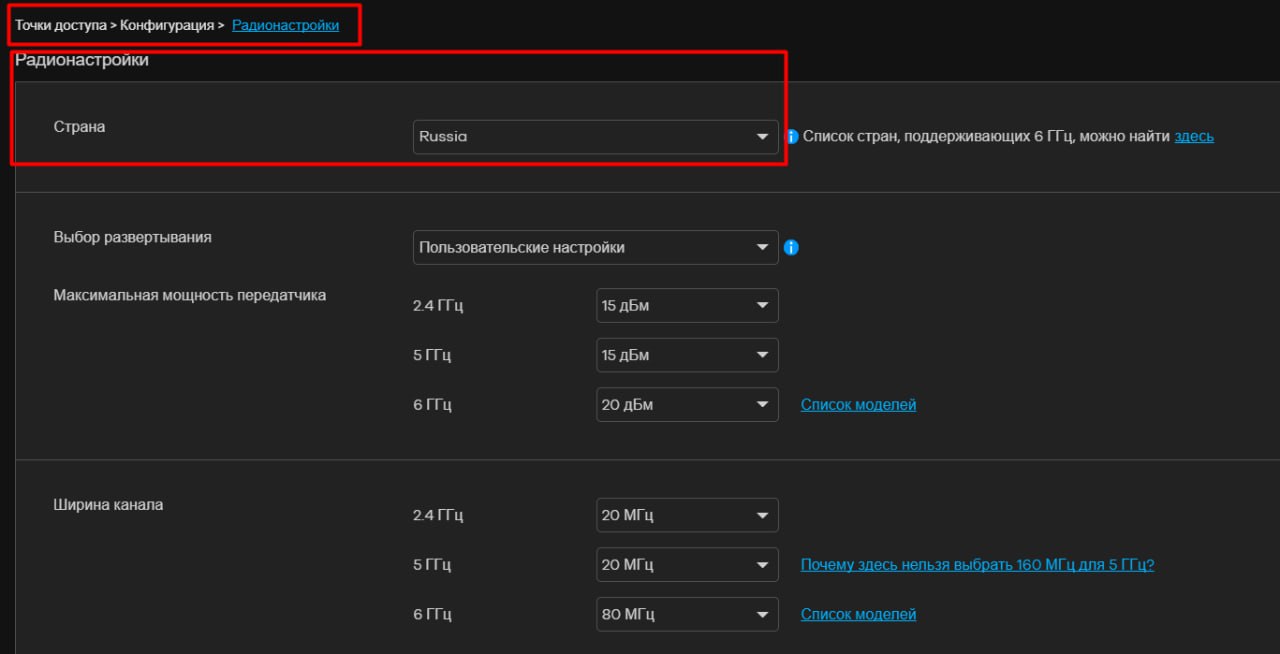This screenshot has height=654, width=1280.
Task: Click the Ширина канала label
Action: click(x=108, y=505)
